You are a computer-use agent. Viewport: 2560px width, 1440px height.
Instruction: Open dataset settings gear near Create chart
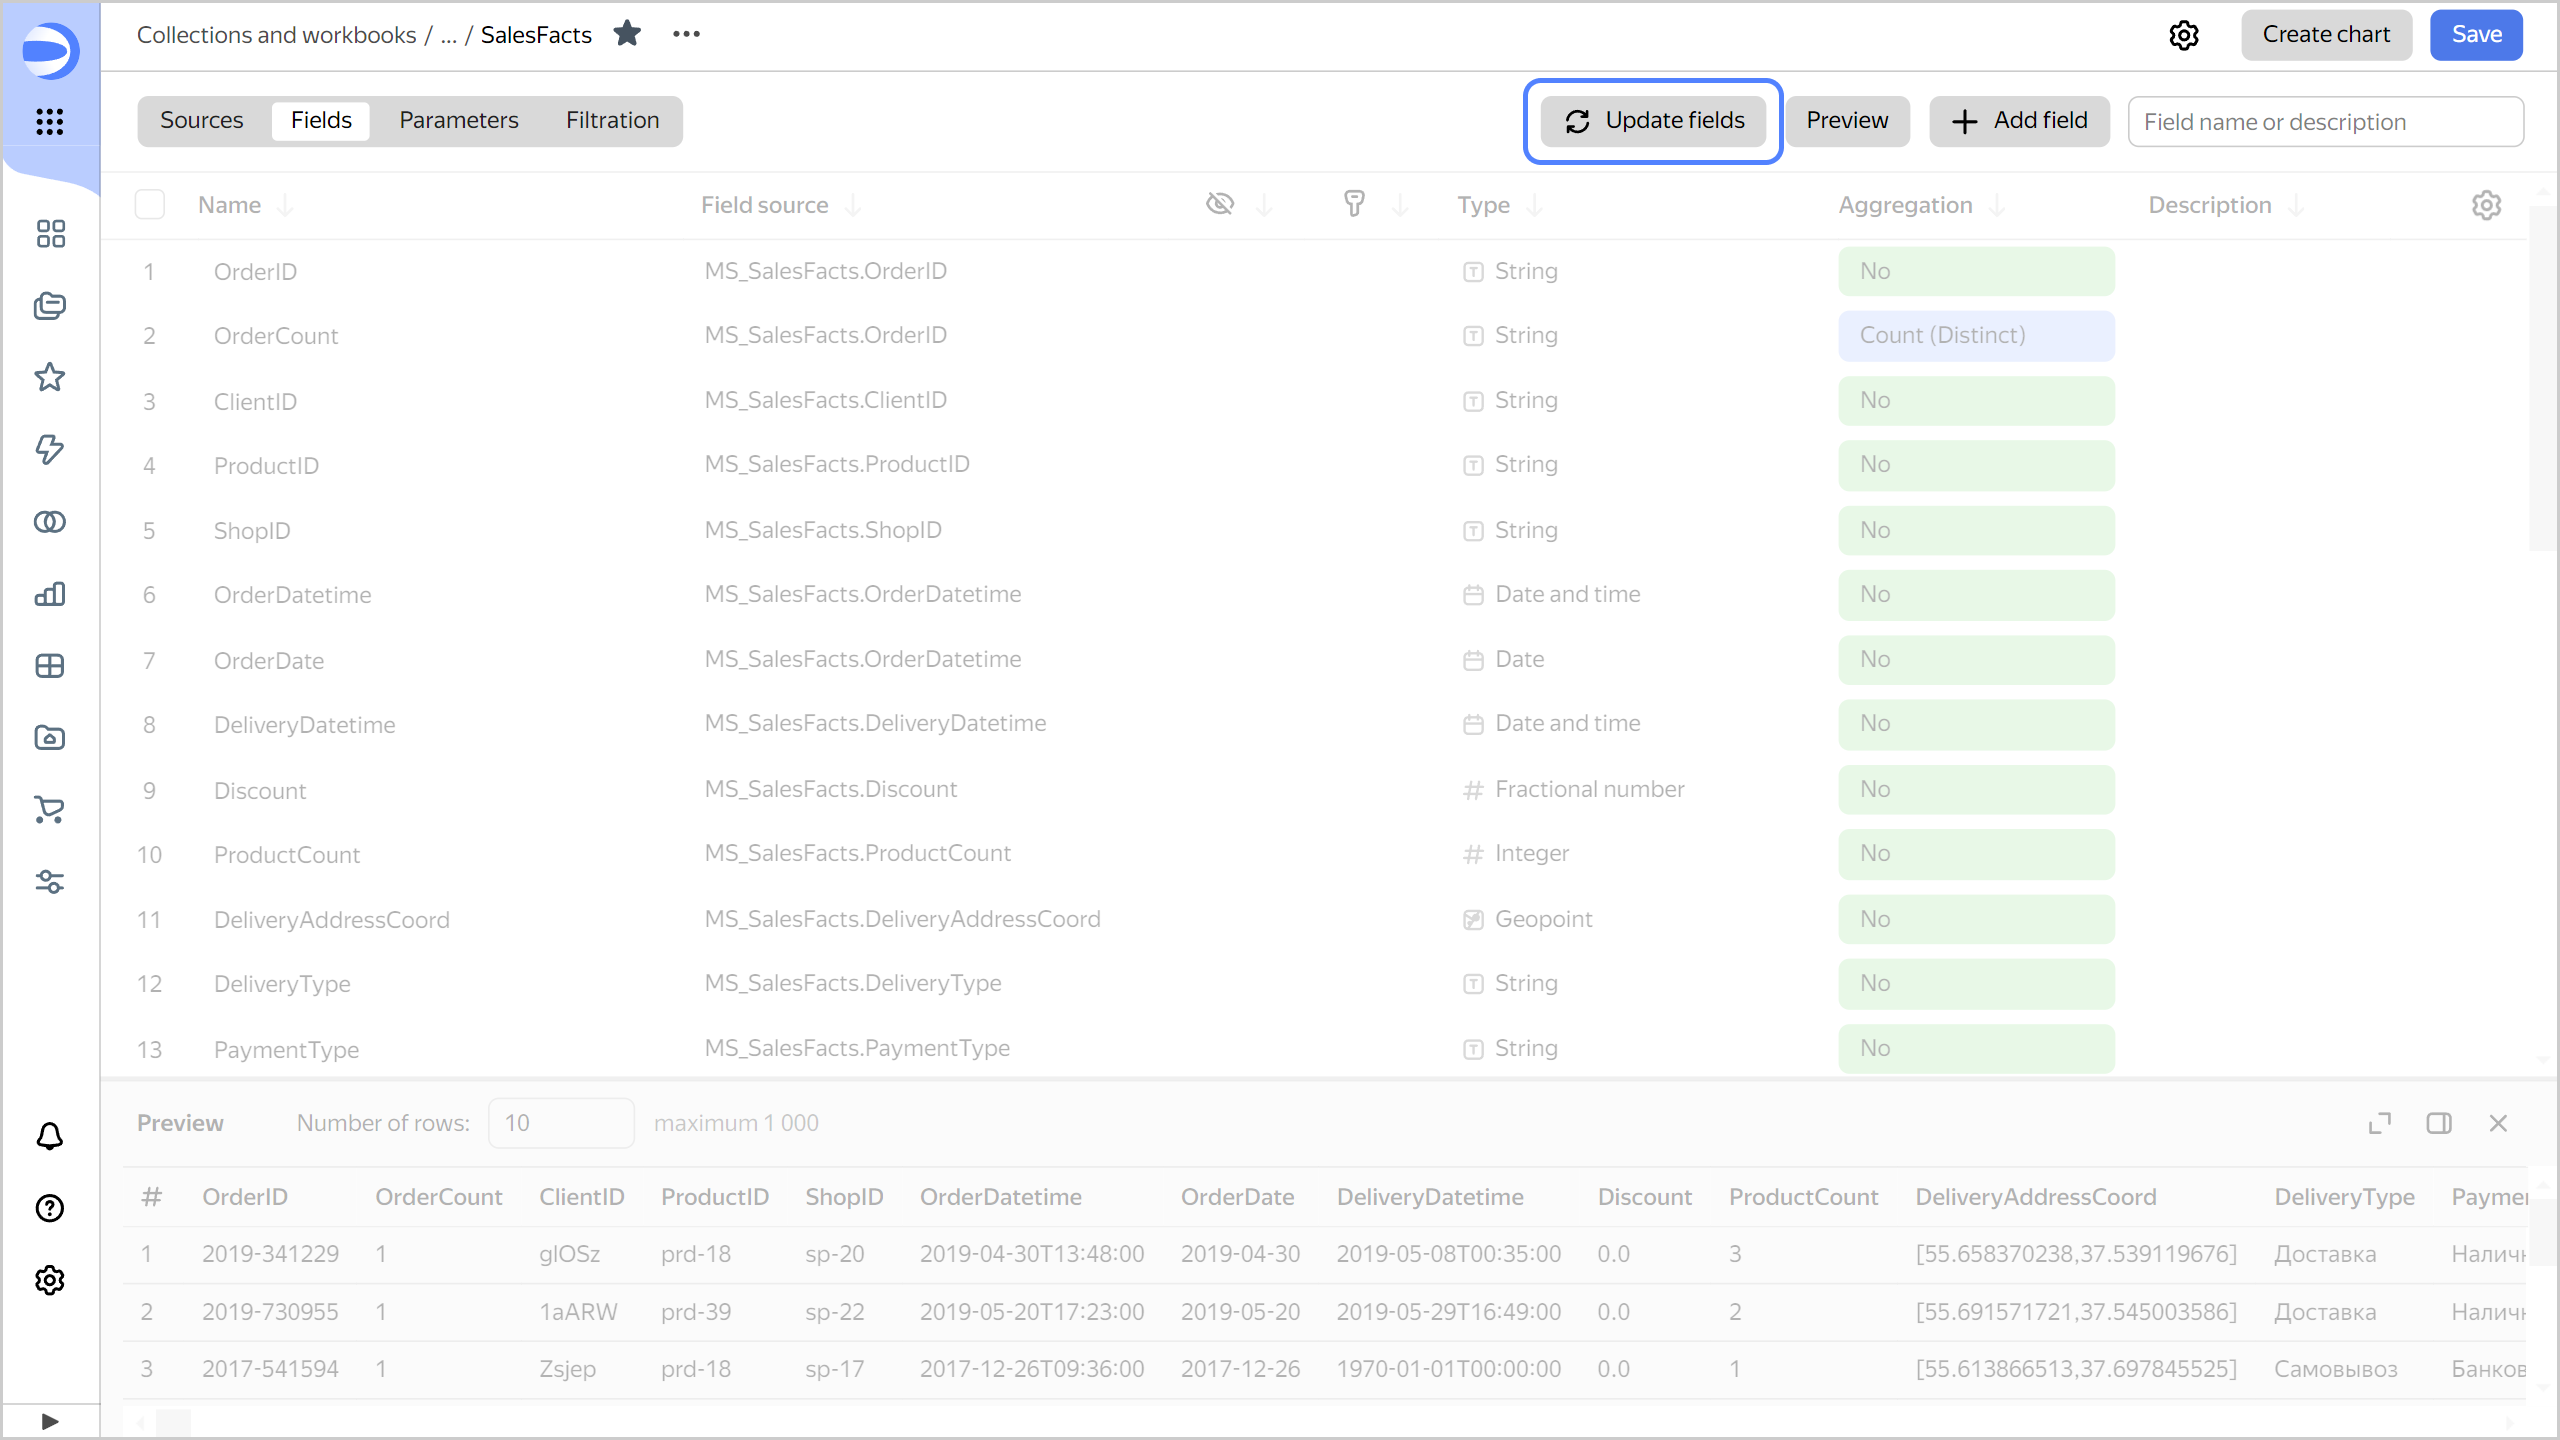2184,35
